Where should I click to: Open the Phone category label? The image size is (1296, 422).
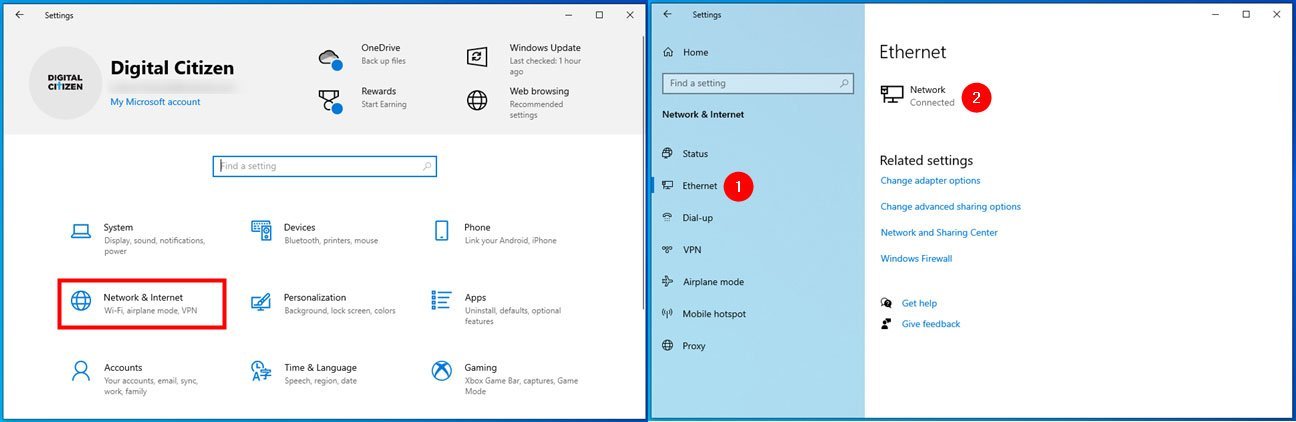pos(477,228)
